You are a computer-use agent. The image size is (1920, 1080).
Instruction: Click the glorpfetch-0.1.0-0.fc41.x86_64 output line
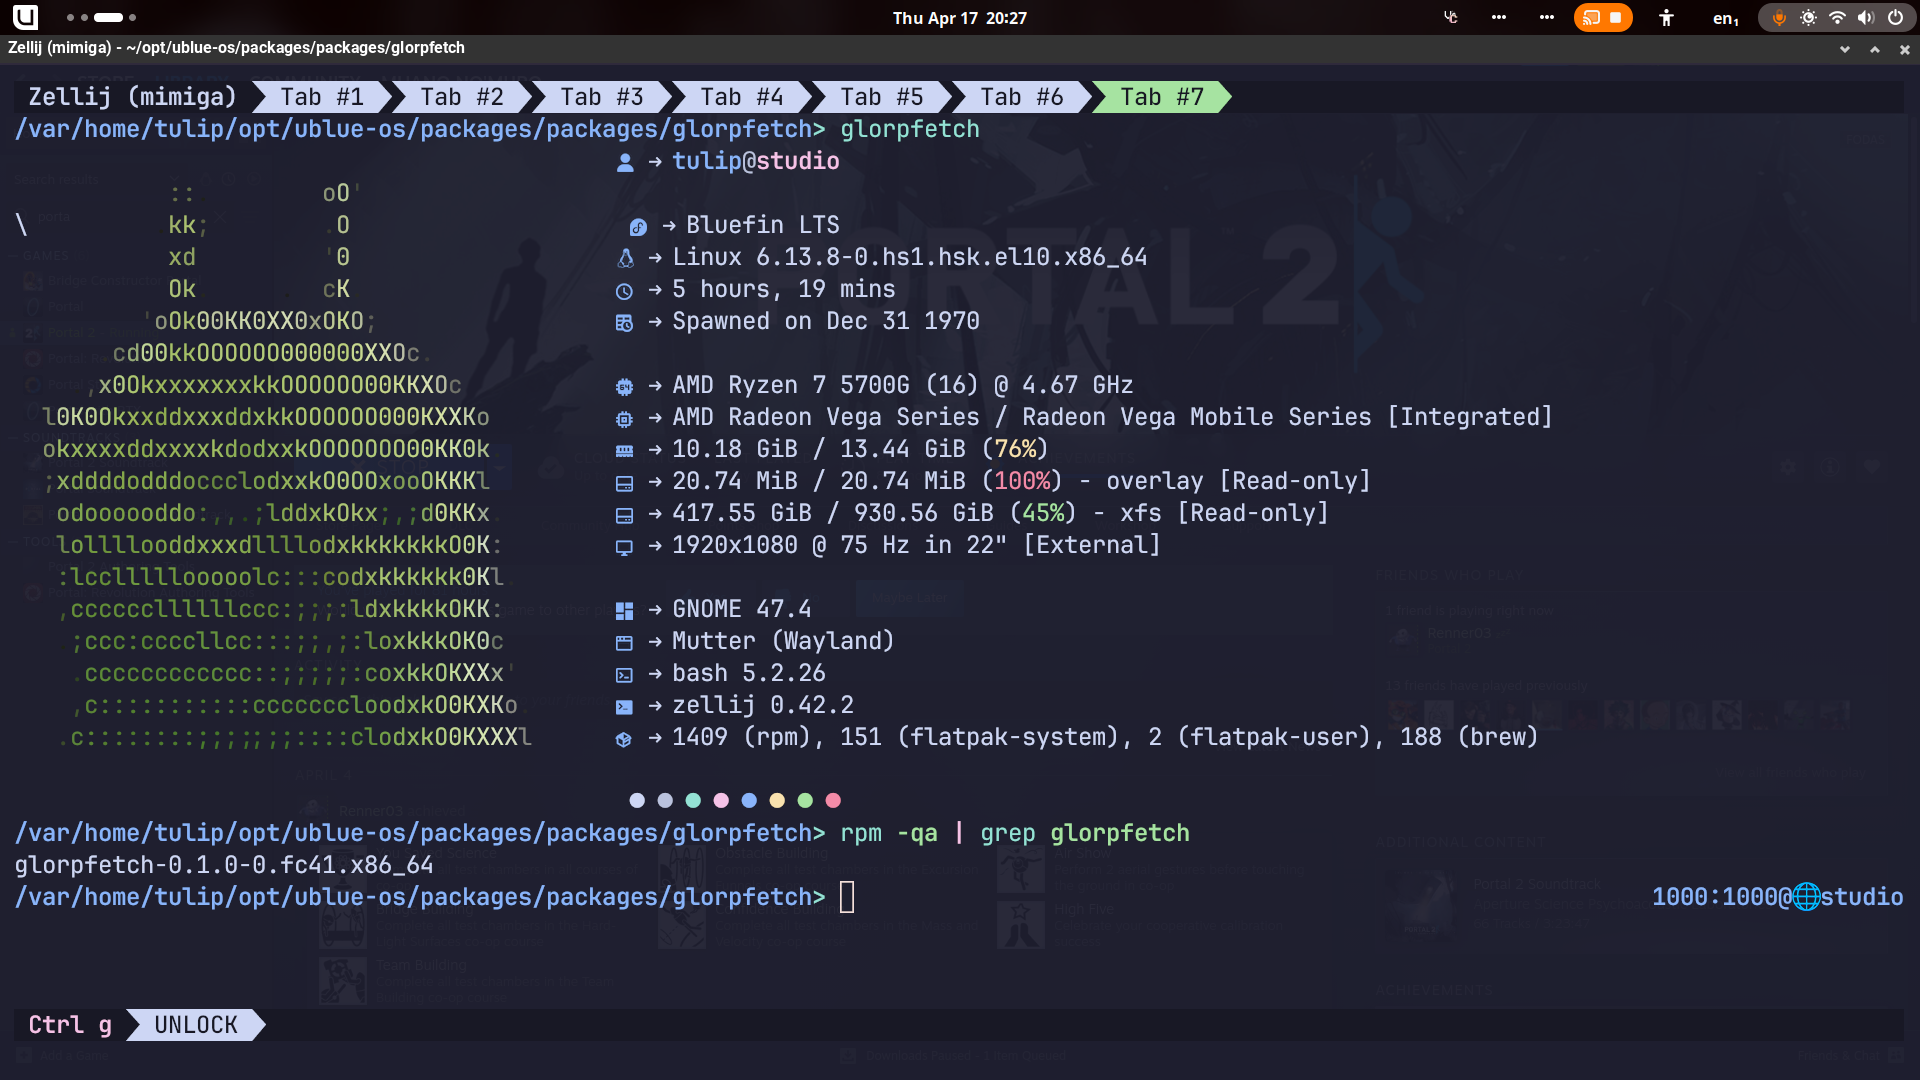pos(224,865)
